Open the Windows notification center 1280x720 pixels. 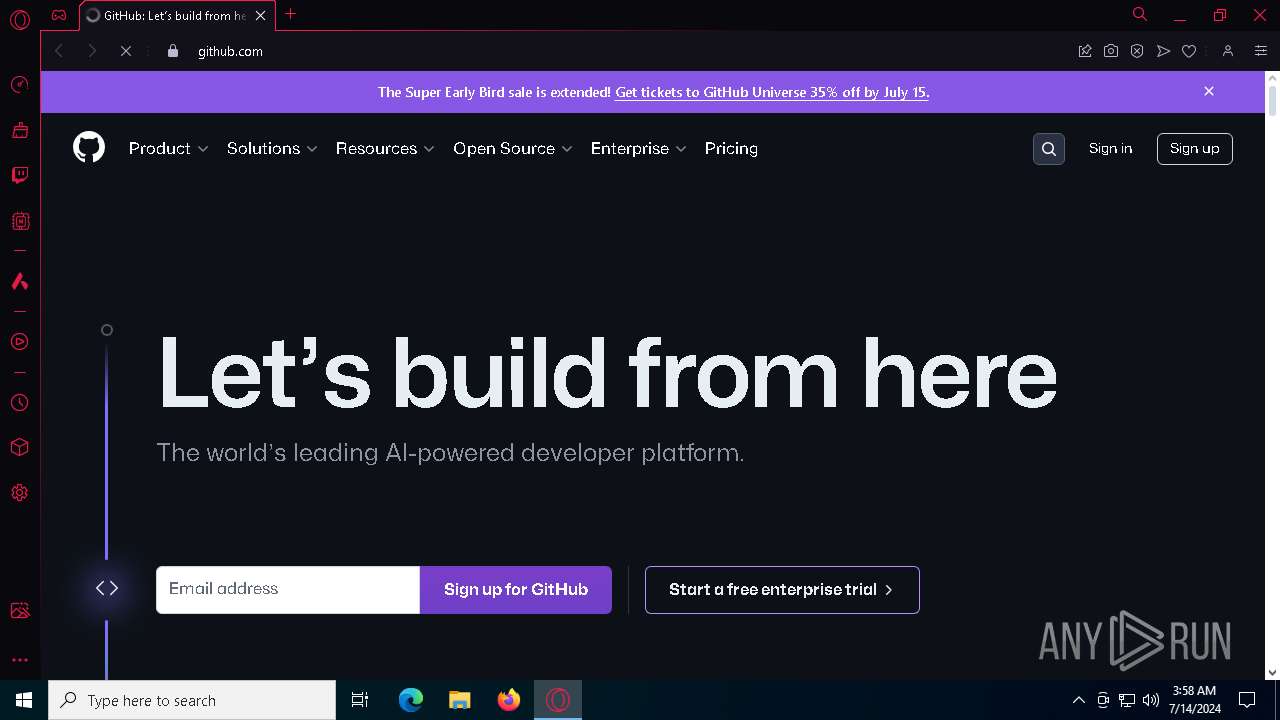1247,700
